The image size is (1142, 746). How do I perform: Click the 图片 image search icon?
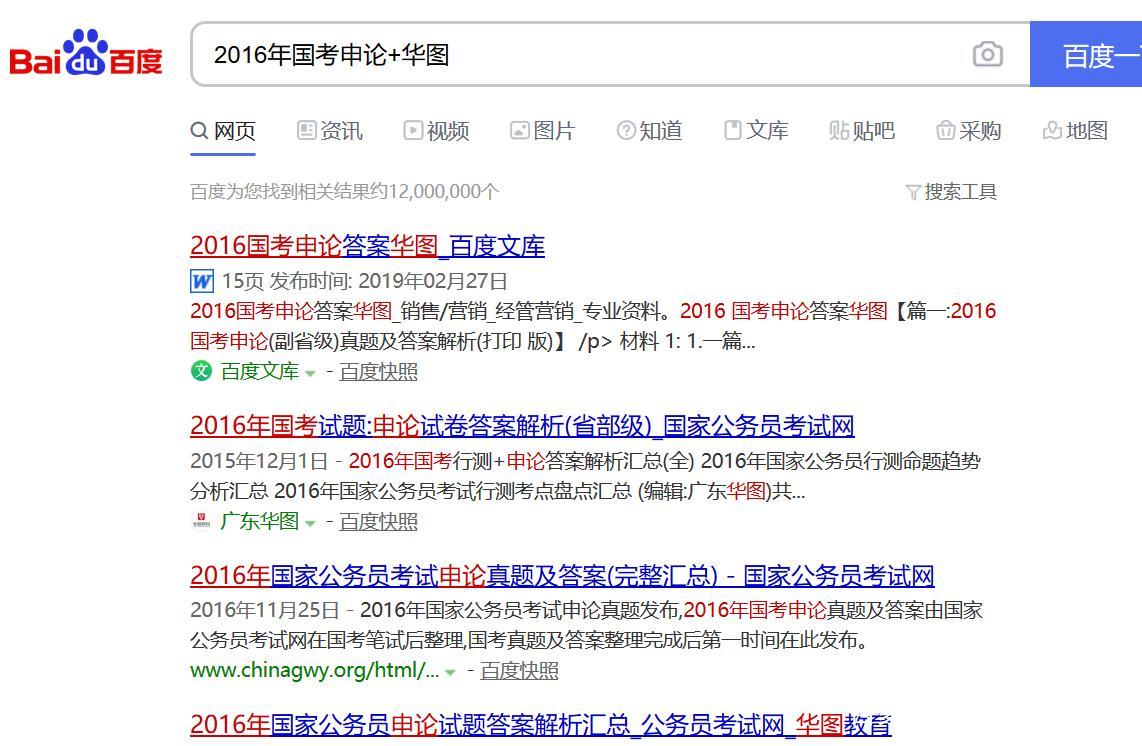pyautogui.click(x=519, y=130)
